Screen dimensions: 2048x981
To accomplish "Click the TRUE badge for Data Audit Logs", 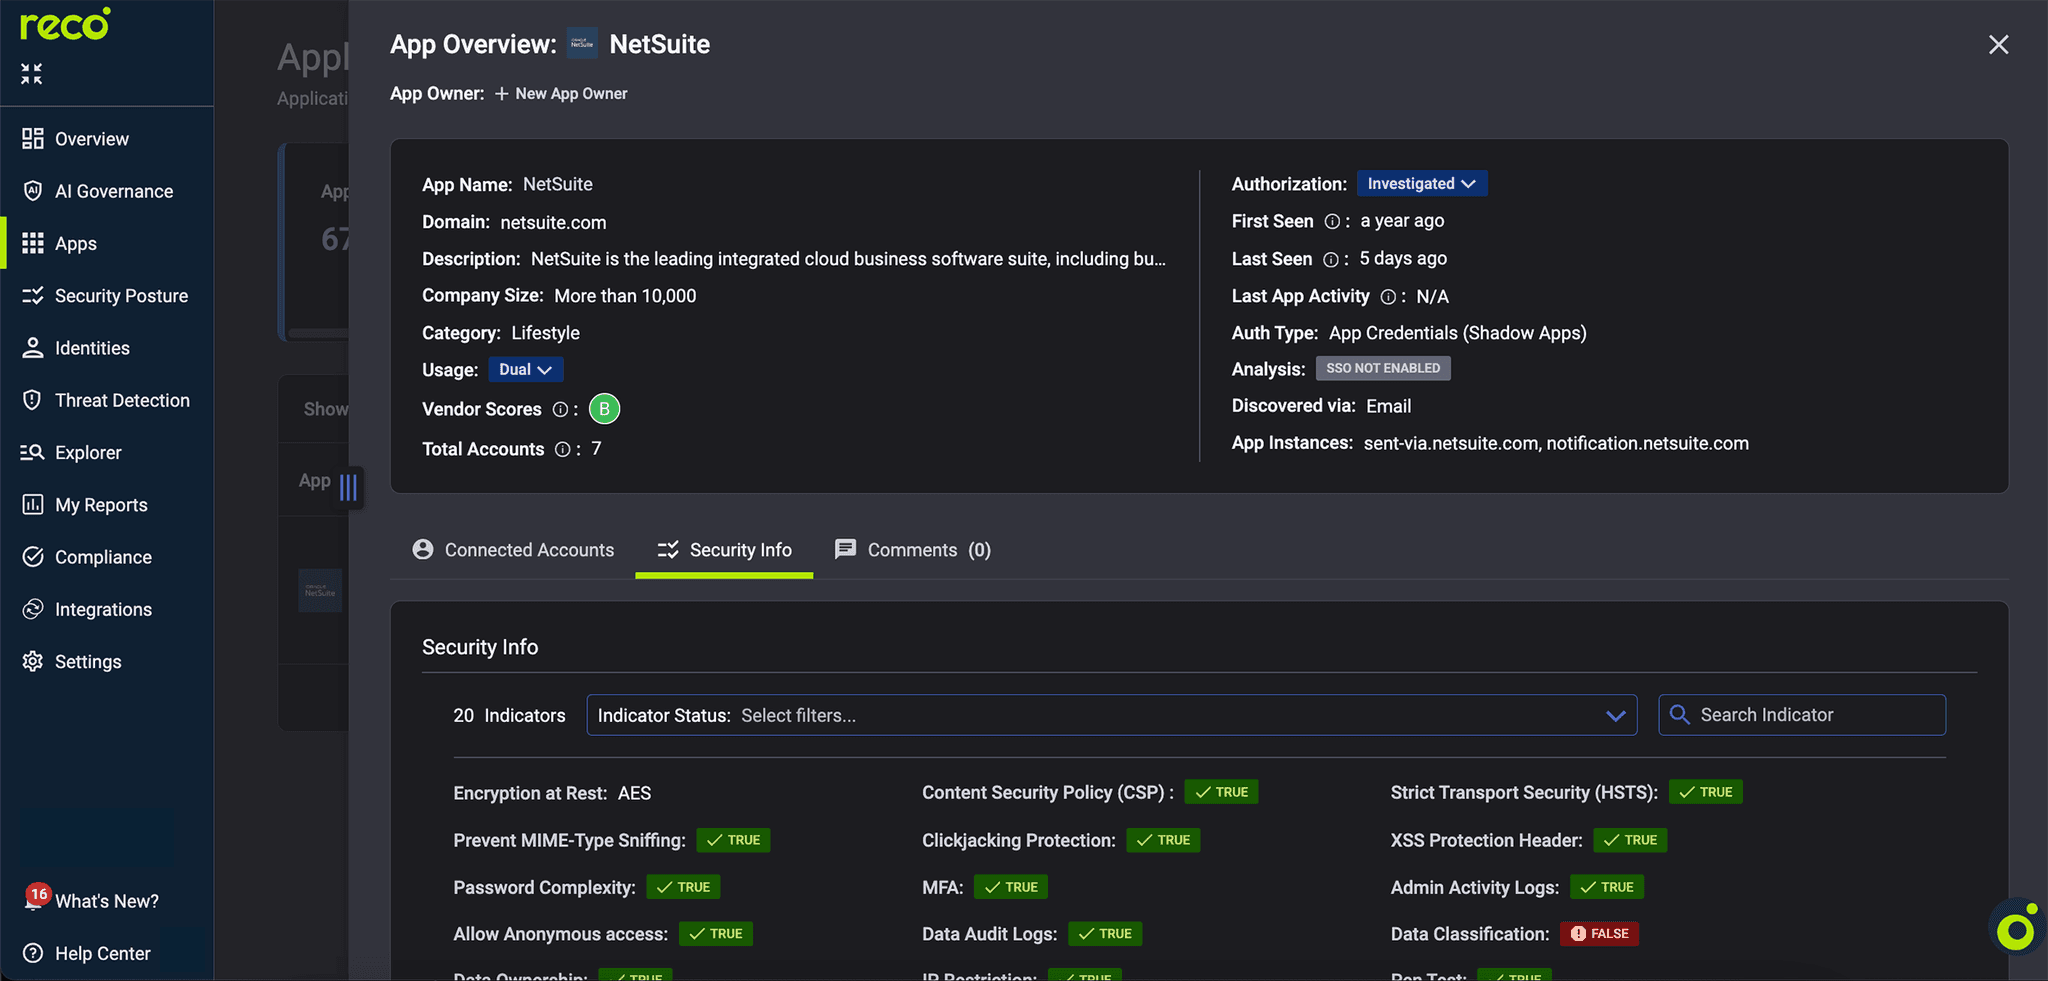I will click(x=1105, y=934).
